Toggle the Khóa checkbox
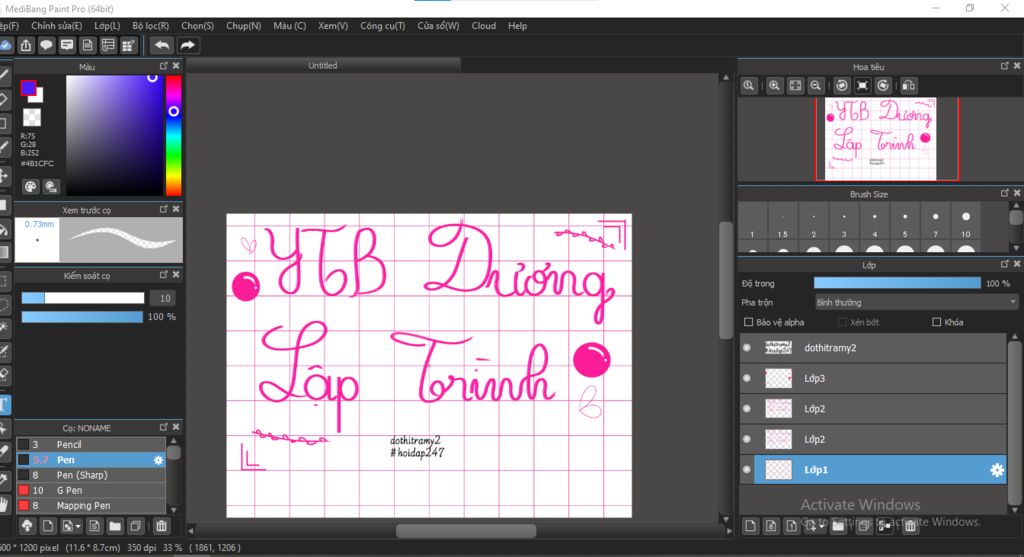 (936, 322)
